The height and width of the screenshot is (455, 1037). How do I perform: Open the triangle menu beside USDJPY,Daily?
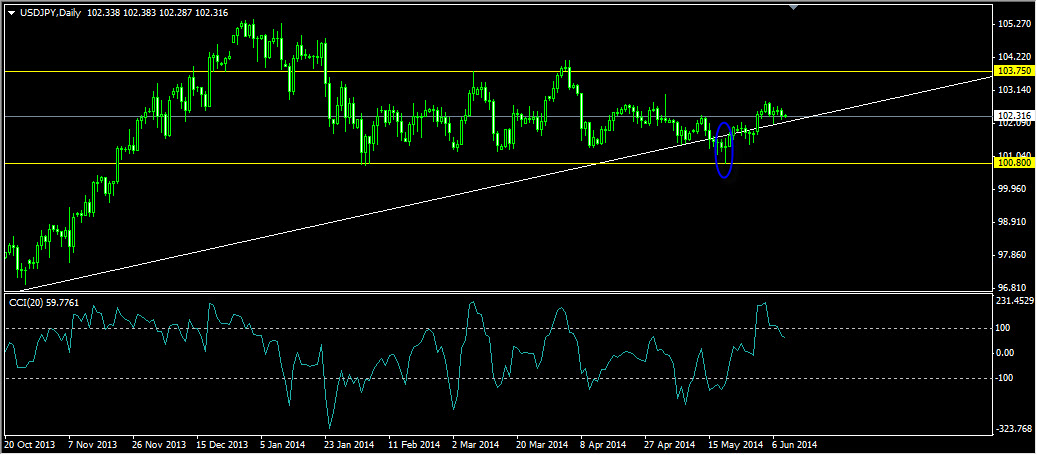click(x=12, y=13)
